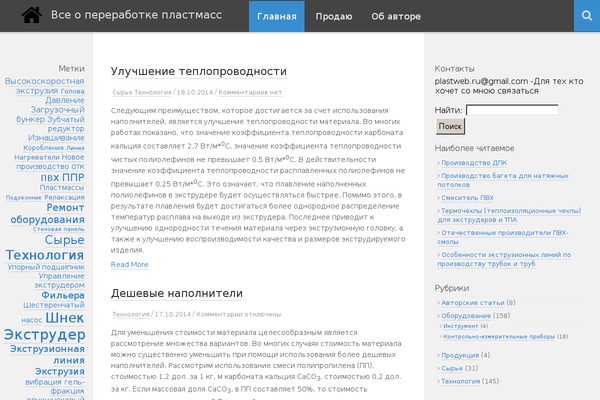This screenshot has width=600, height=400.
Task: Click Read More under the first article
Action: [129, 264]
